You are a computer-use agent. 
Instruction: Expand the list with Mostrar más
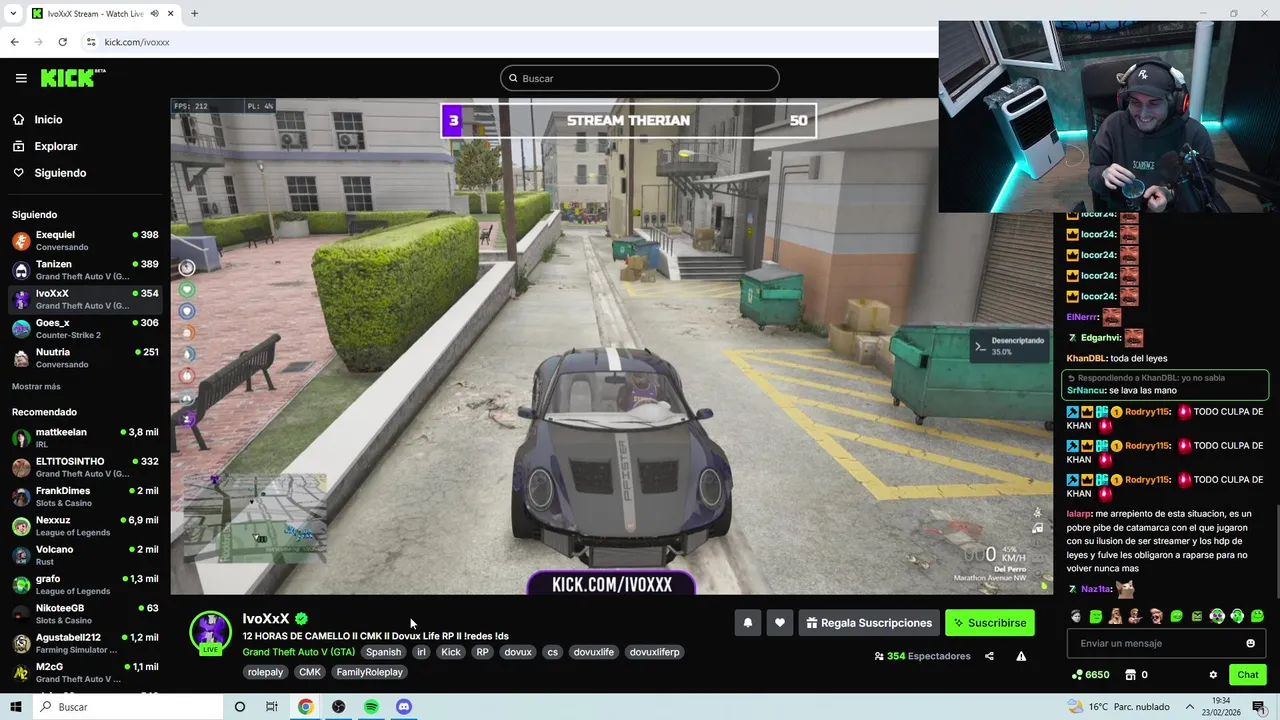coord(36,386)
